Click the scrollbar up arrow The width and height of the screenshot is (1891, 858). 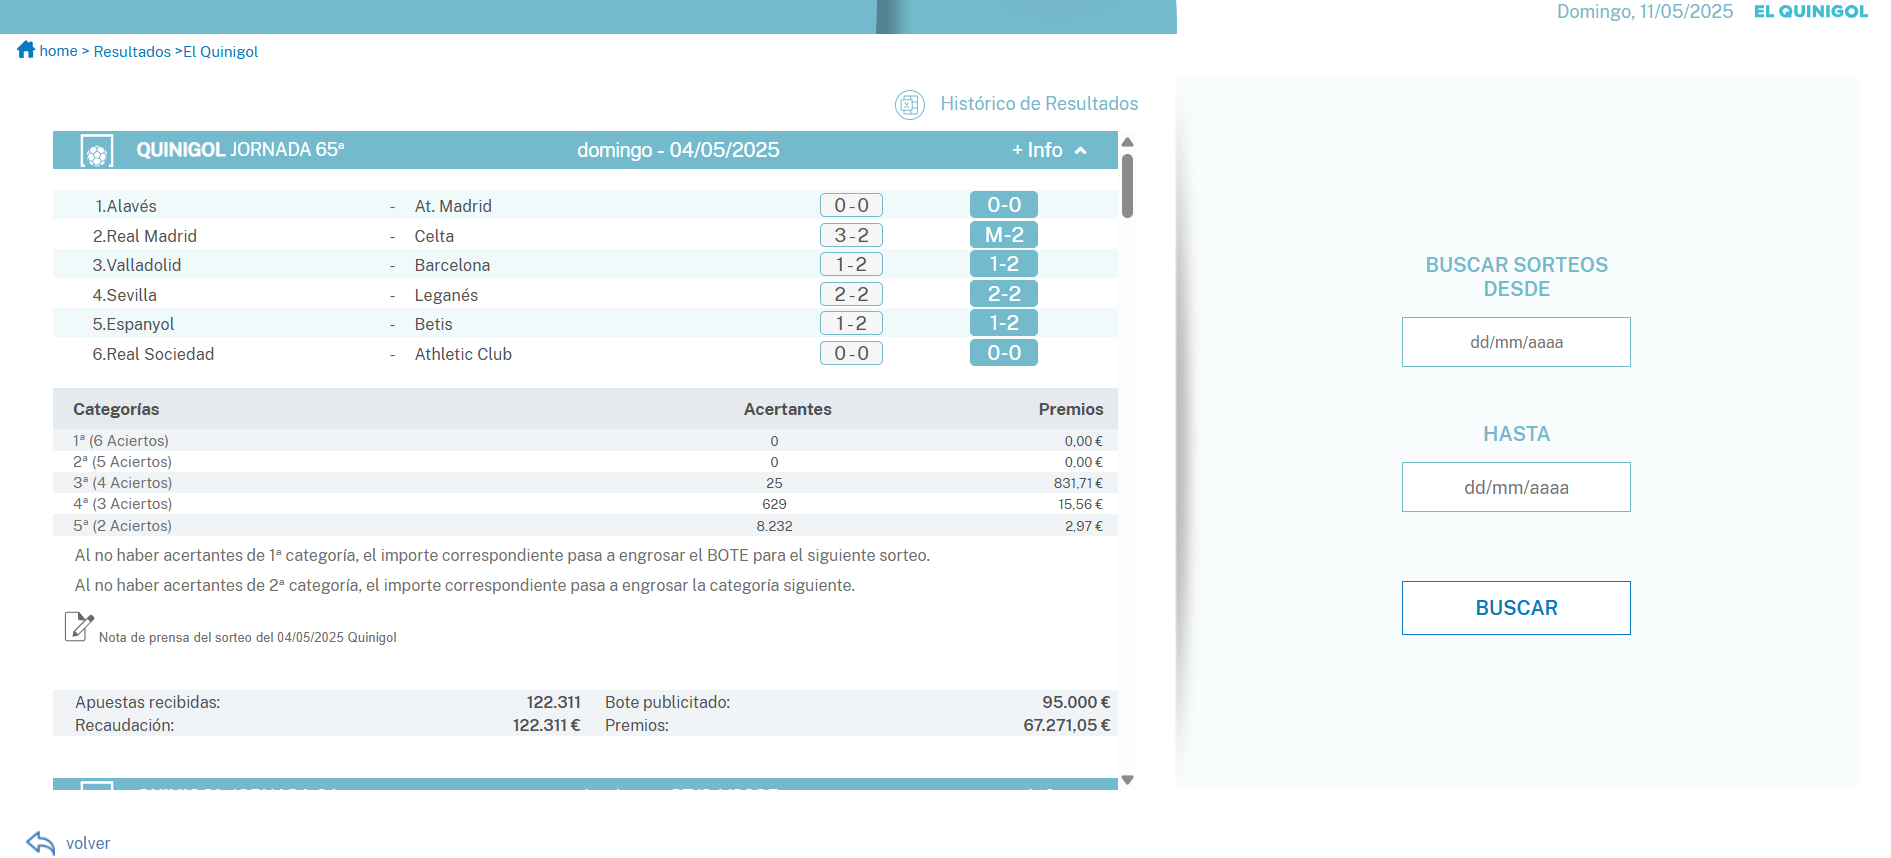coord(1127,142)
